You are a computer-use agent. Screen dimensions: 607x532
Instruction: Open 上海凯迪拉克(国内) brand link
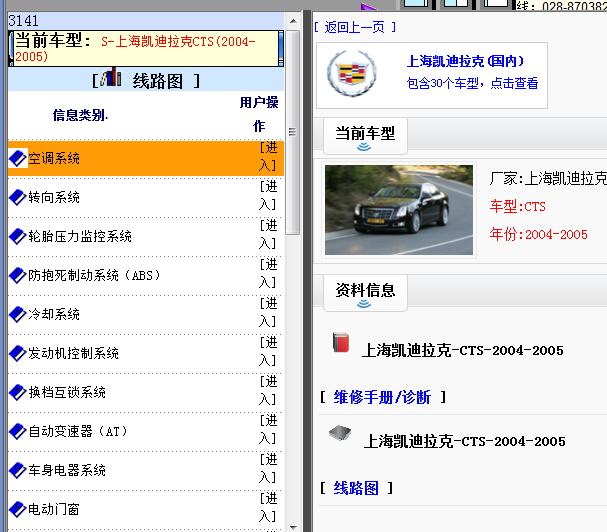(465, 61)
